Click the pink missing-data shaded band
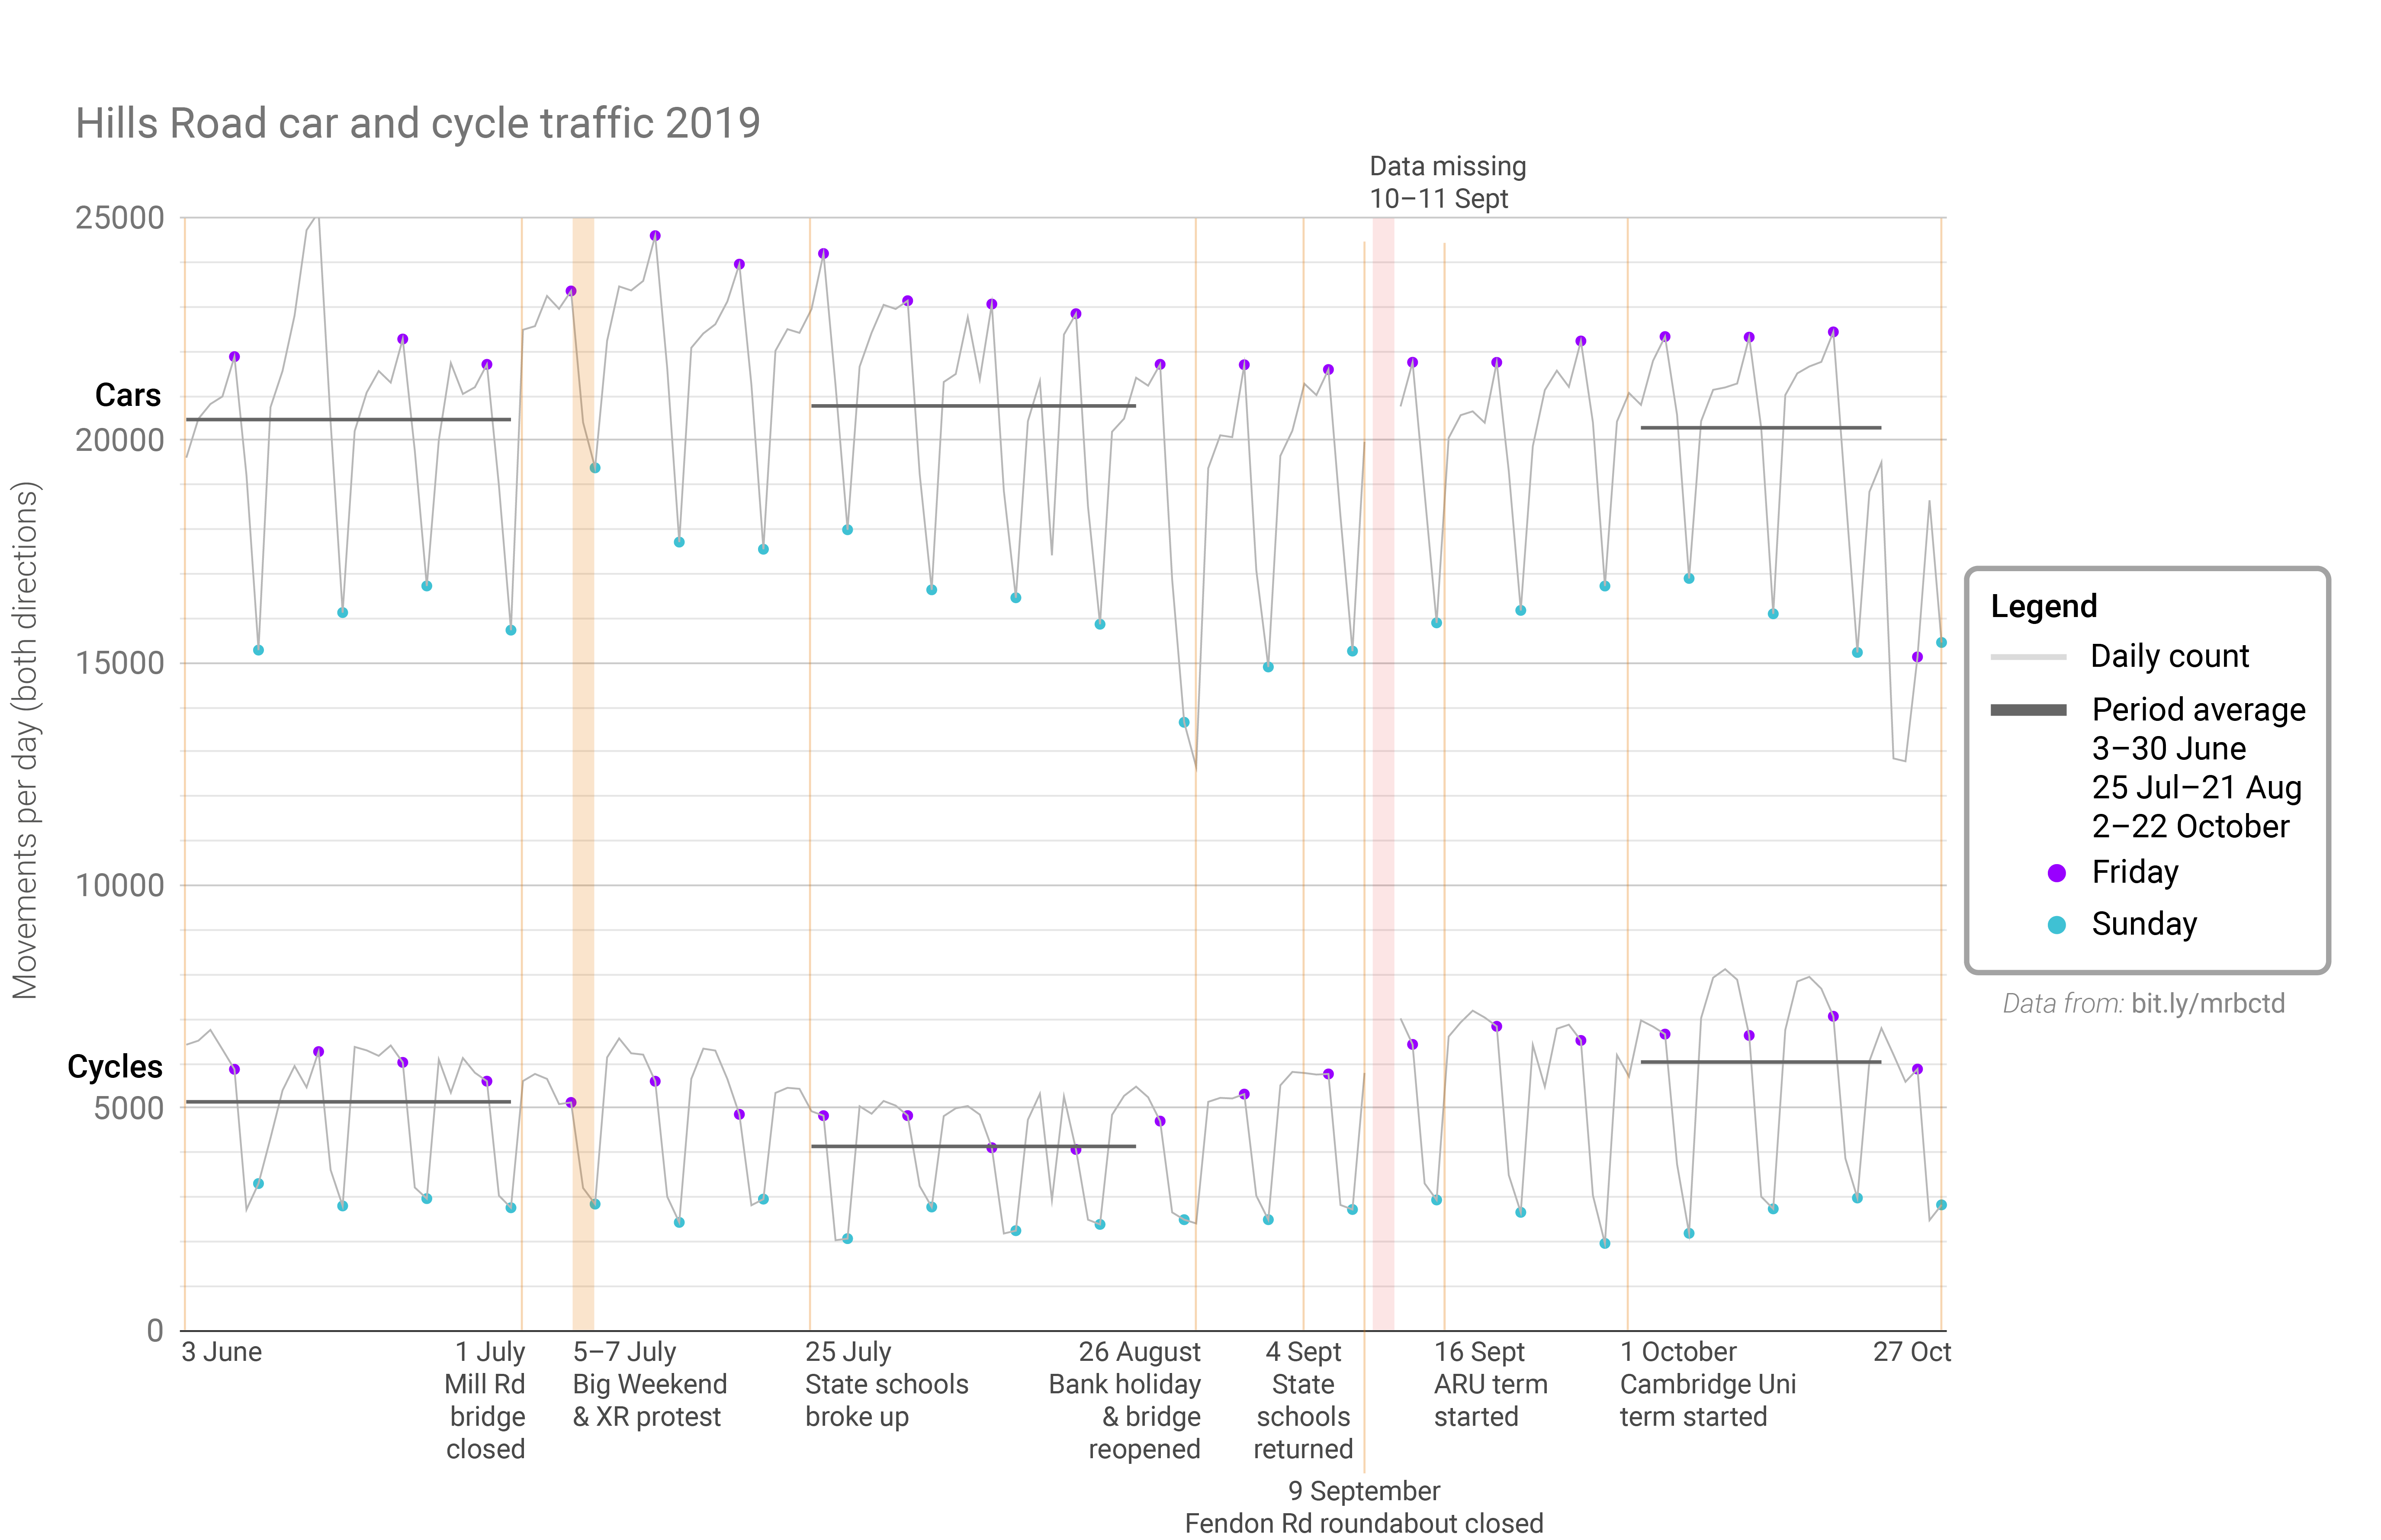 click(1383, 774)
